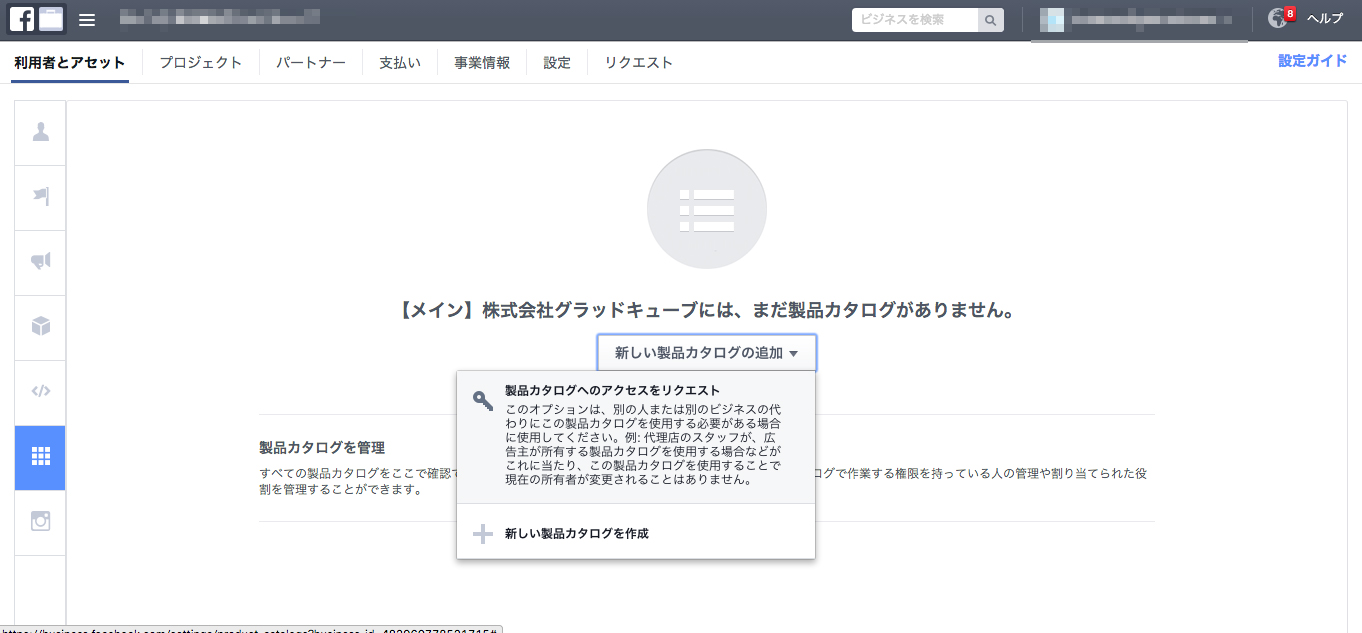Select the Pixels code sidebar icon

(40, 392)
